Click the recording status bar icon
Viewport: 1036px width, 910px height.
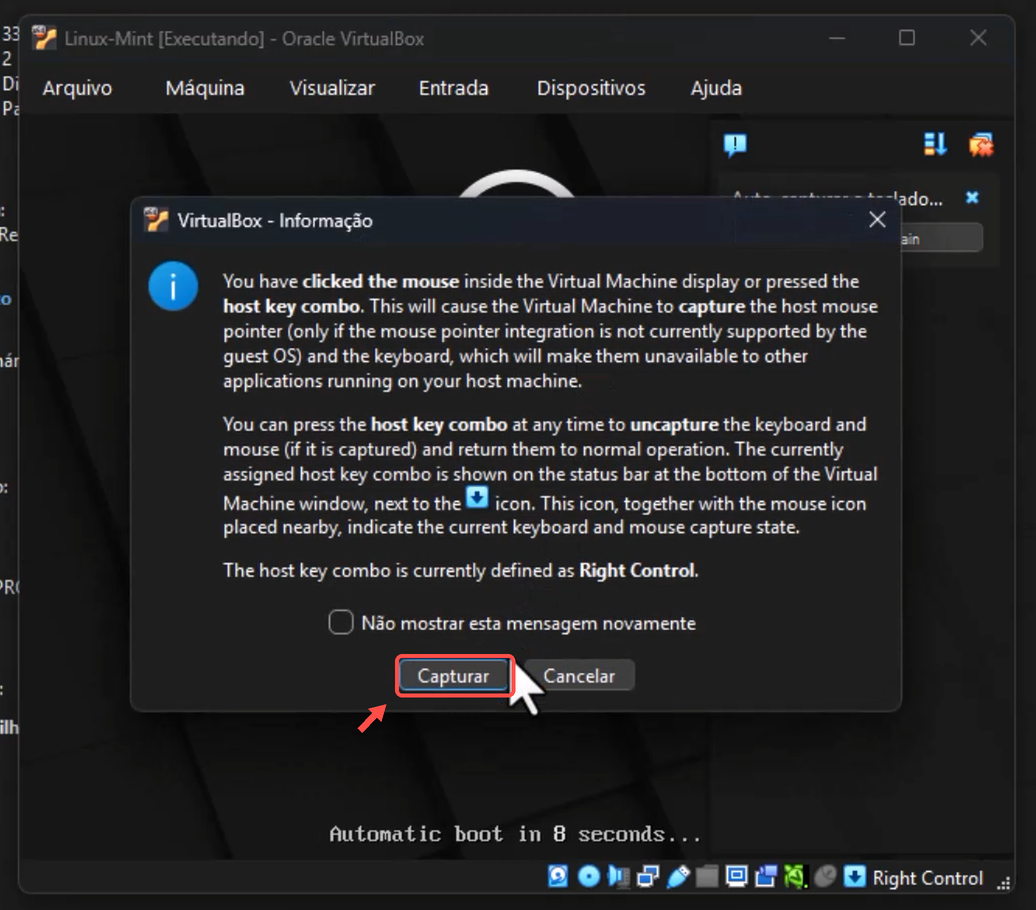[766, 876]
